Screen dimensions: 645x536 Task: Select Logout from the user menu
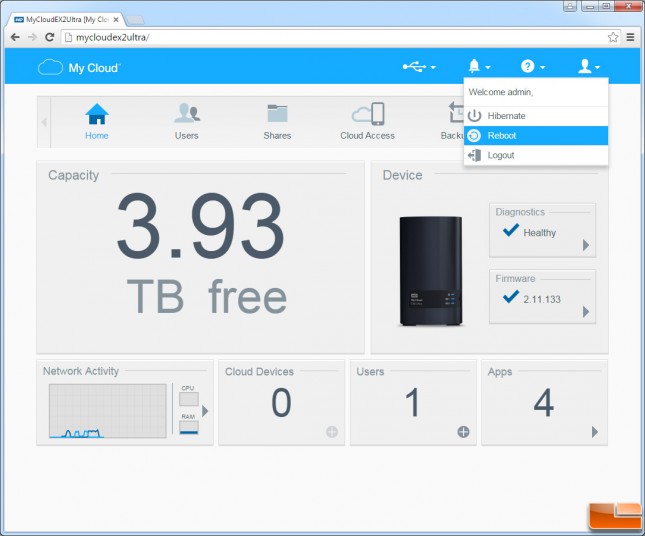[x=536, y=155]
